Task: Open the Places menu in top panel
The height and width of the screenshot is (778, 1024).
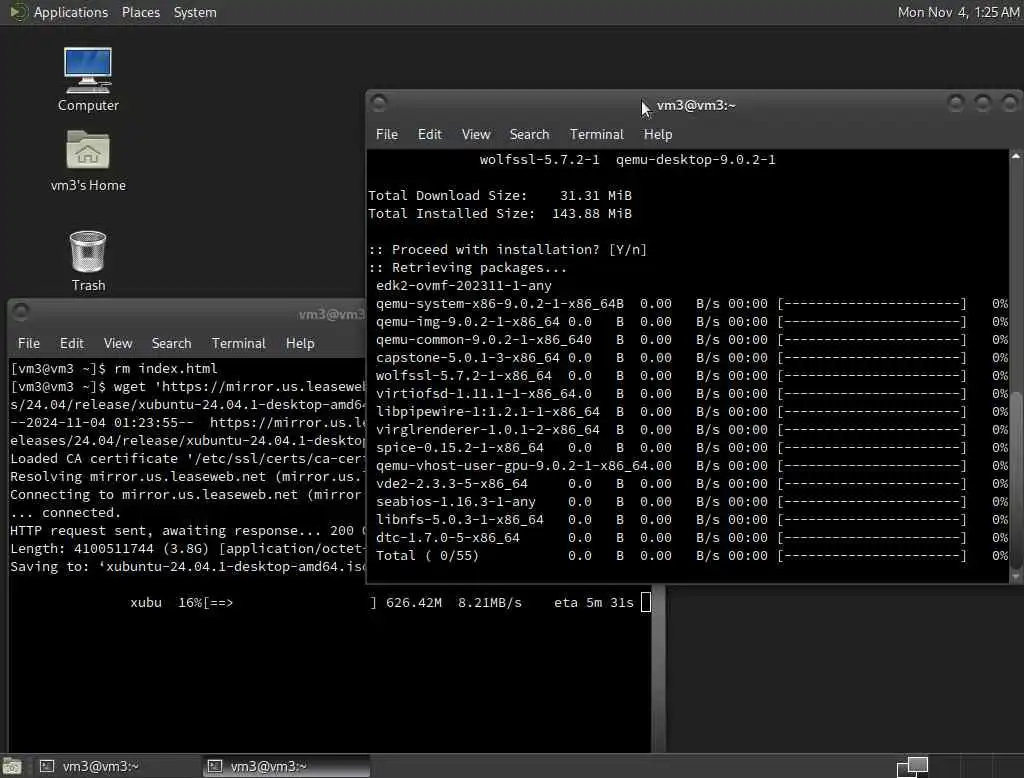Action: click(x=140, y=12)
